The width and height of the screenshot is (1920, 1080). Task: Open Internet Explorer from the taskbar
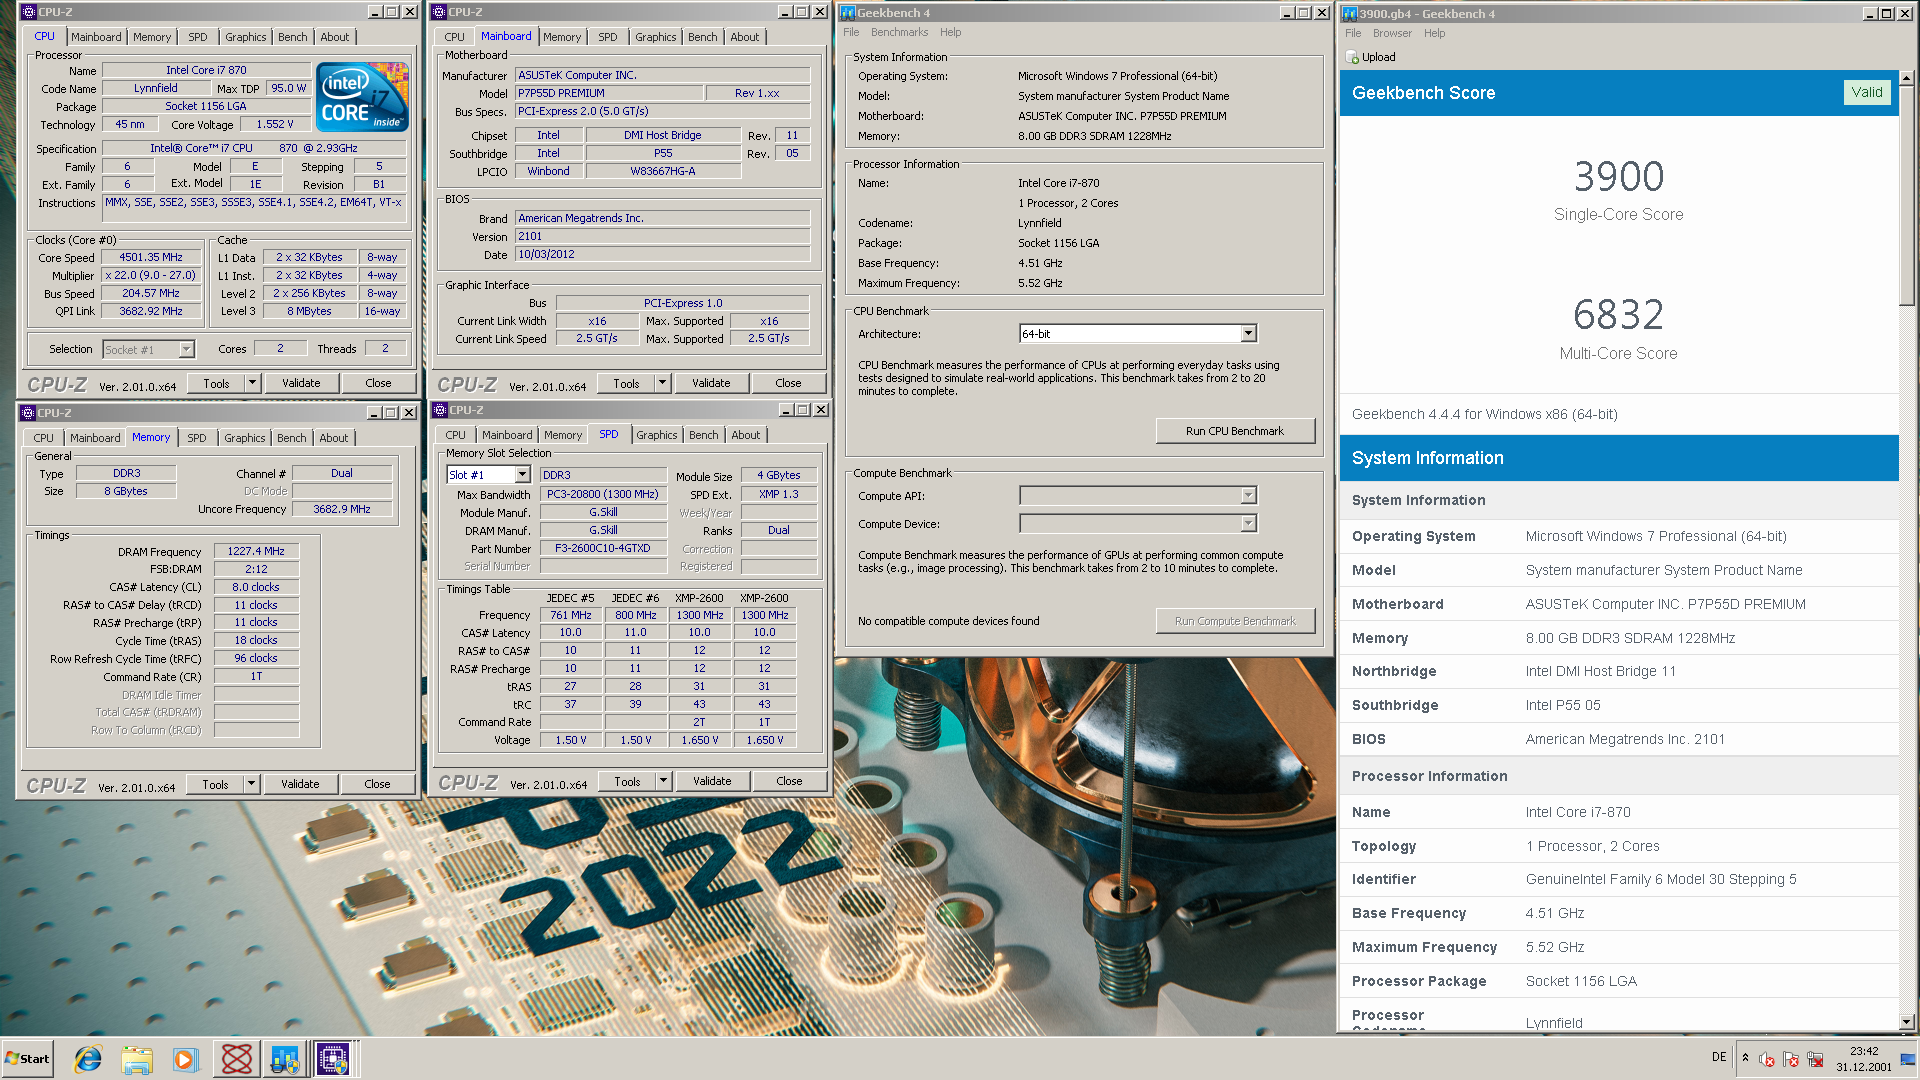[88, 1059]
